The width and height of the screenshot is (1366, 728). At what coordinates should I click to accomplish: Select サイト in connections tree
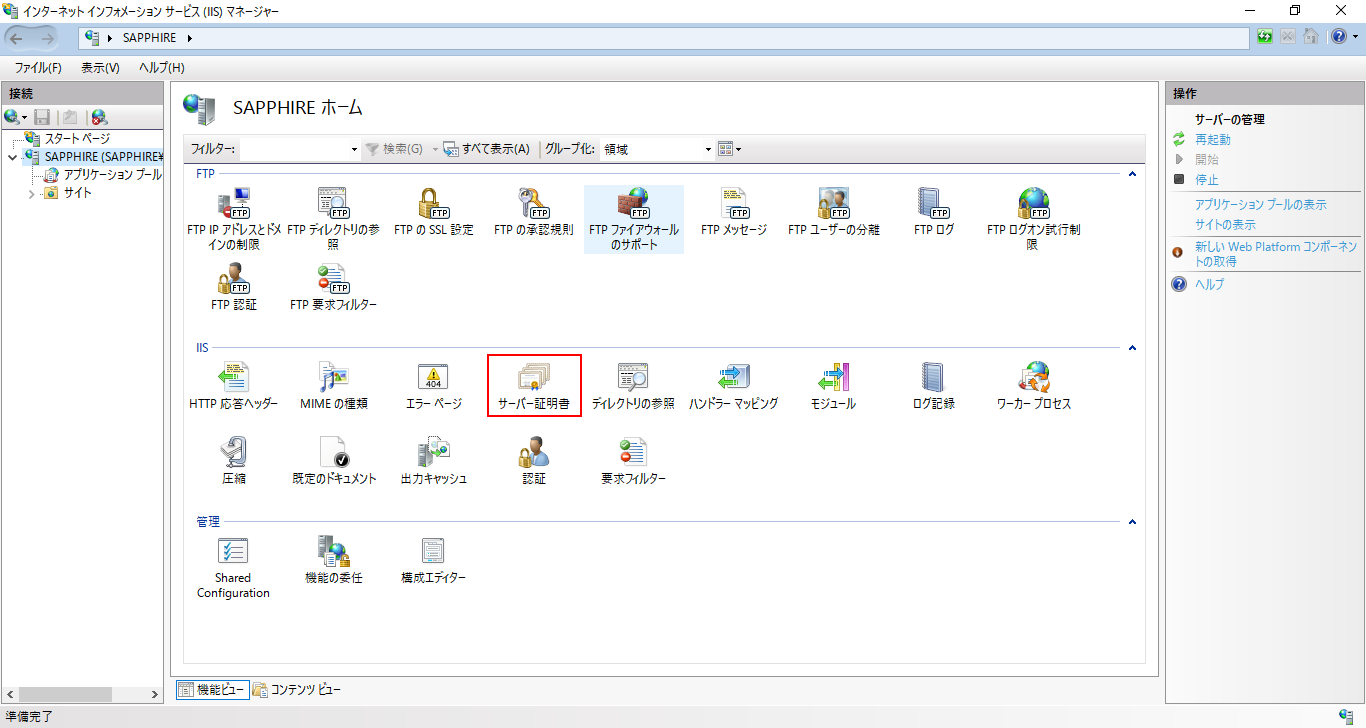(x=77, y=193)
